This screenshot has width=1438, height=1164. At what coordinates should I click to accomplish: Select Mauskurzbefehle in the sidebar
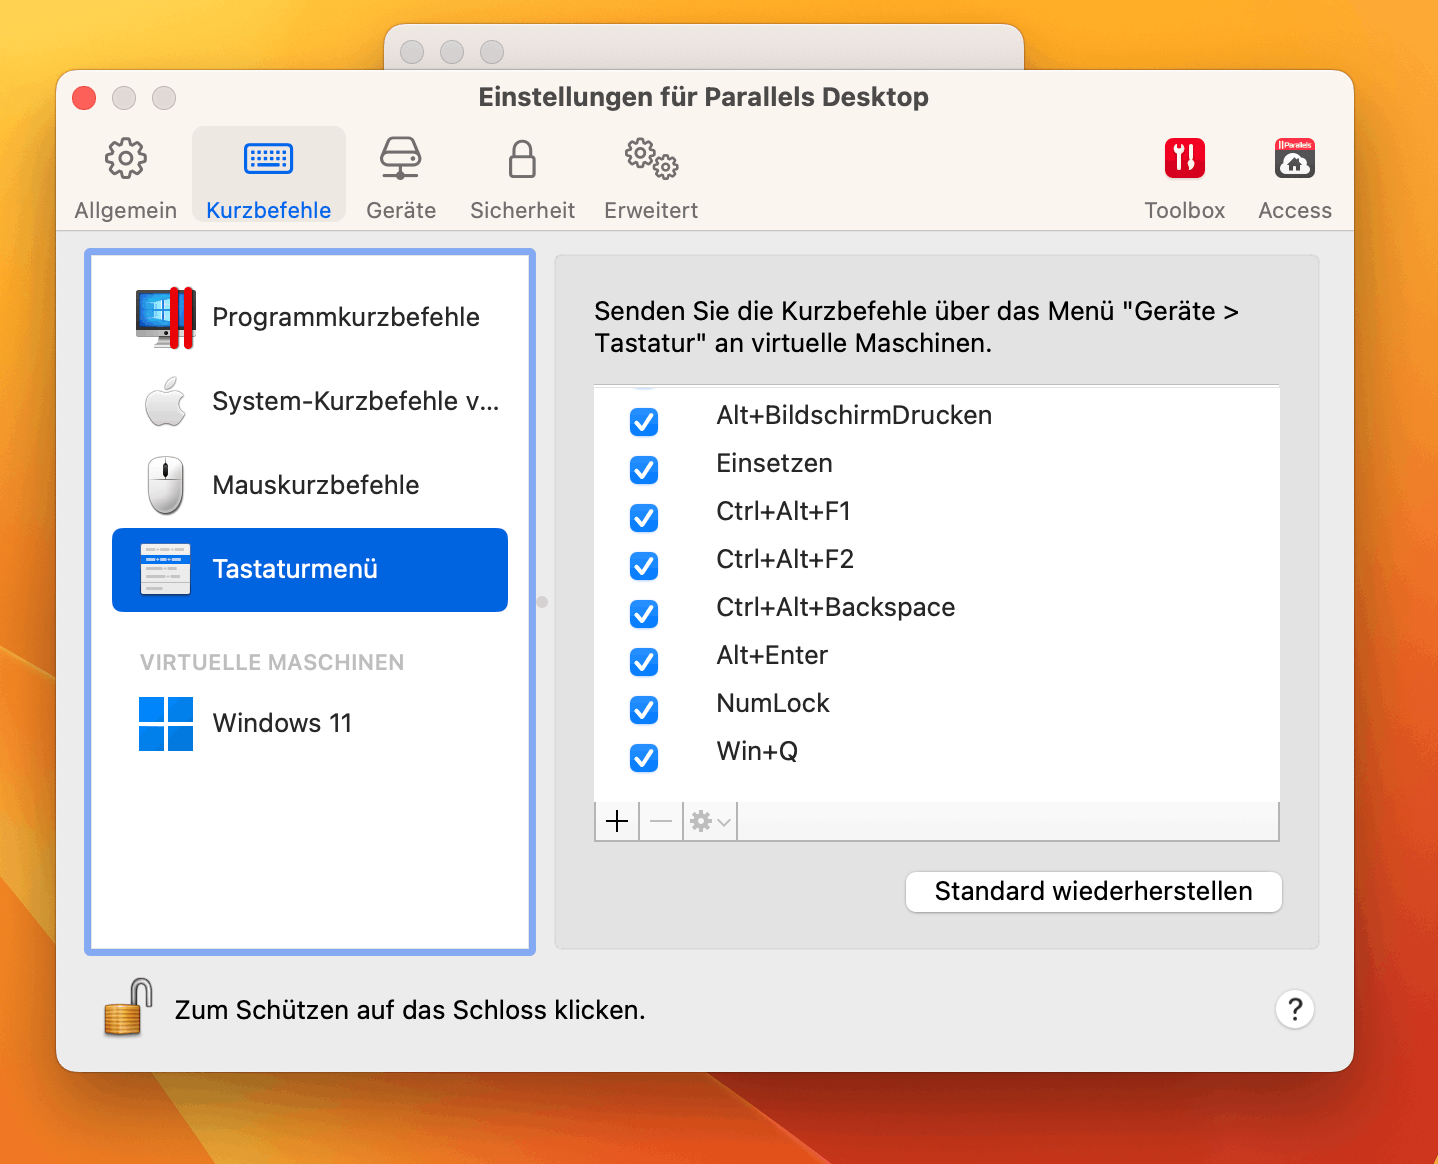pos(310,485)
